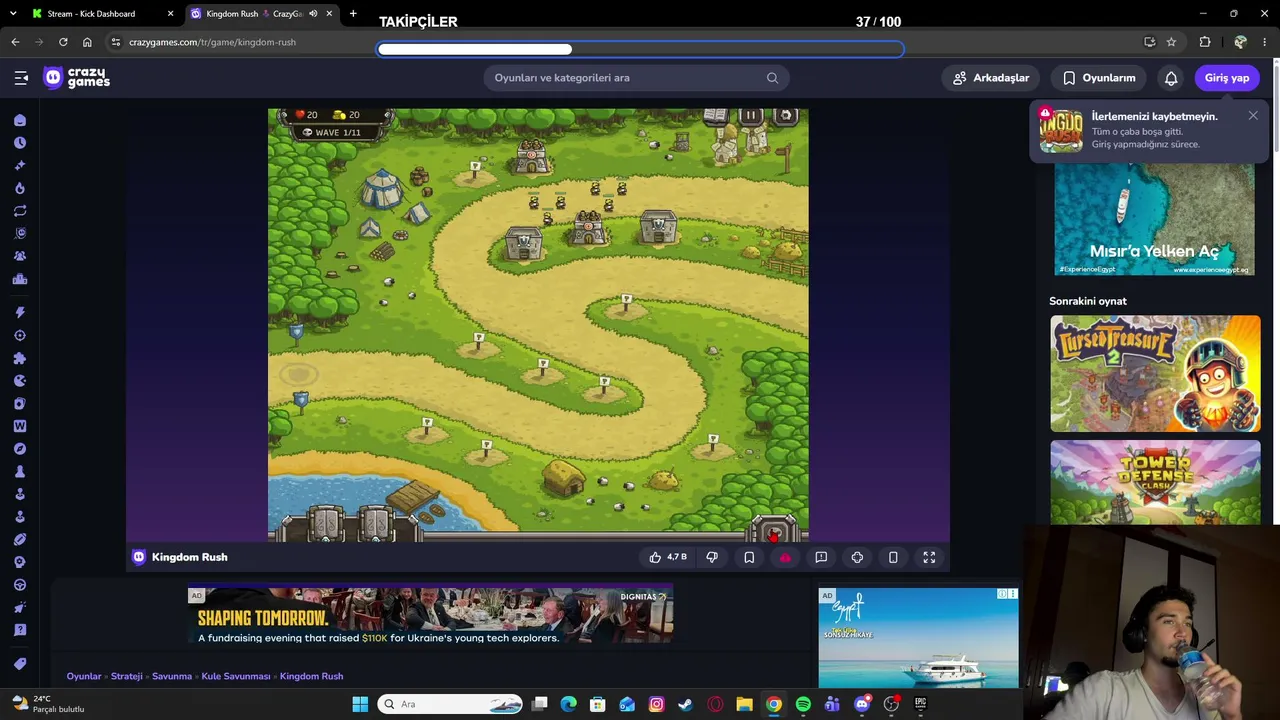Viewport: 1280px width, 720px height.
Task: Open the notifications bell
Action: [x=1171, y=78]
